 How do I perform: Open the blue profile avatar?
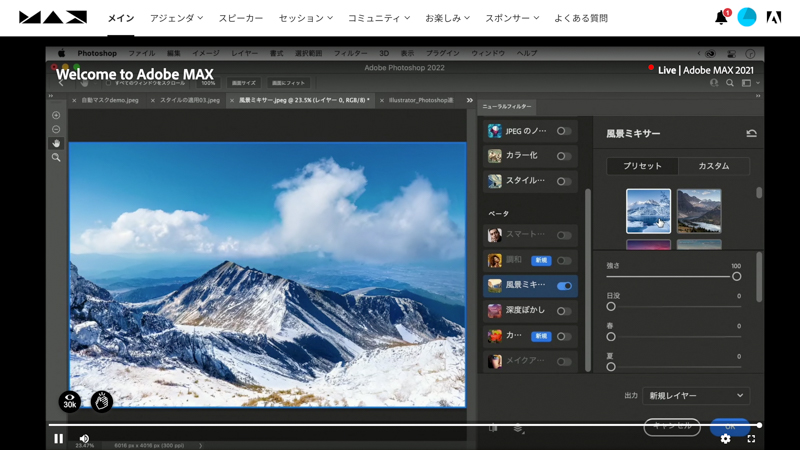(746, 17)
